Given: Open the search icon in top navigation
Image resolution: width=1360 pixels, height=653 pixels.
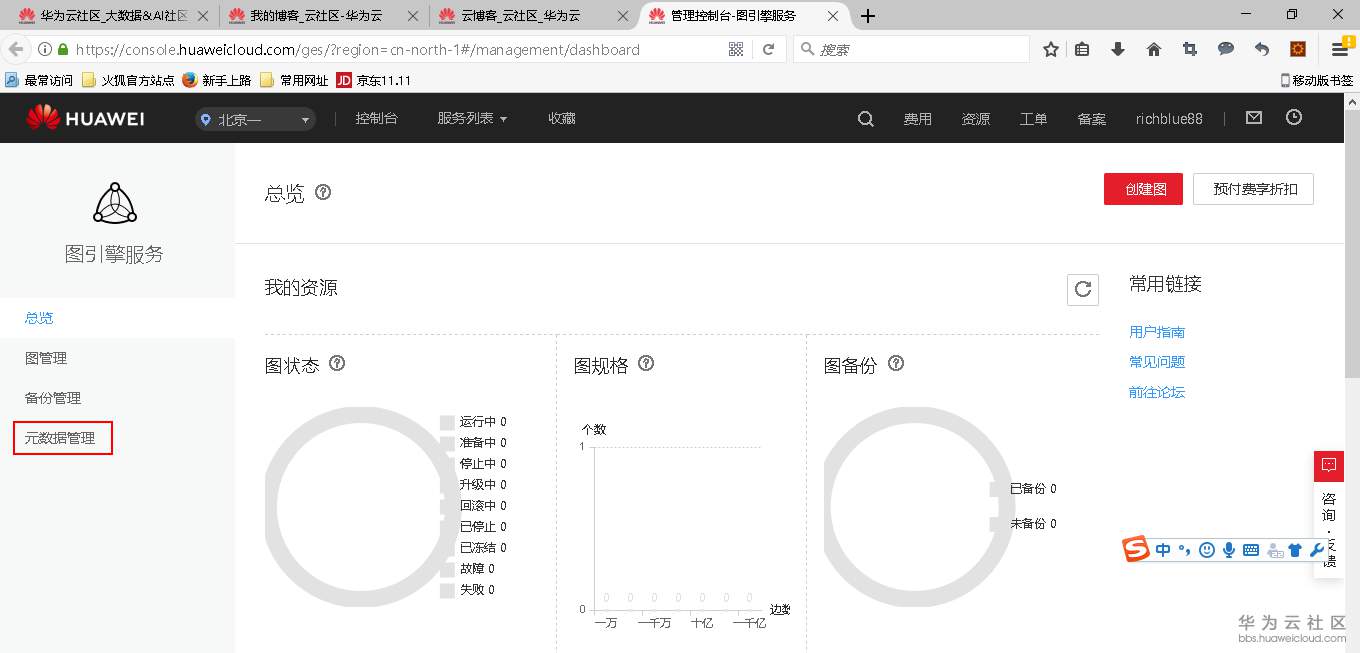Looking at the screenshot, I should pyautogui.click(x=864, y=118).
